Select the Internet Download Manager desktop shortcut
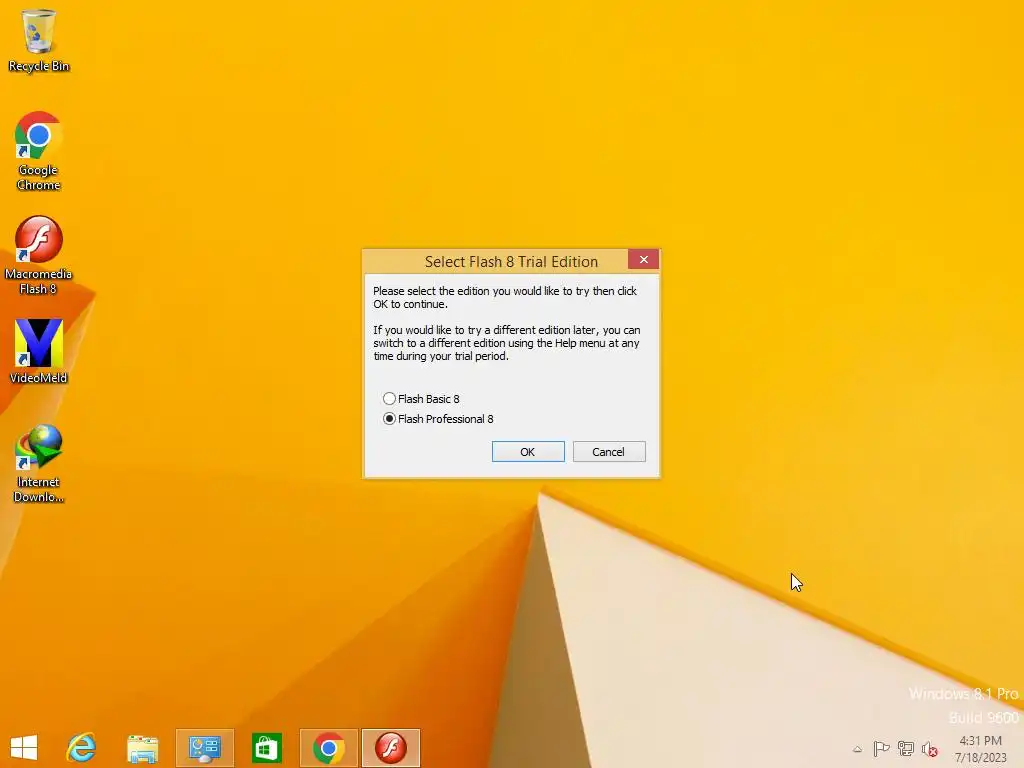 (x=39, y=463)
